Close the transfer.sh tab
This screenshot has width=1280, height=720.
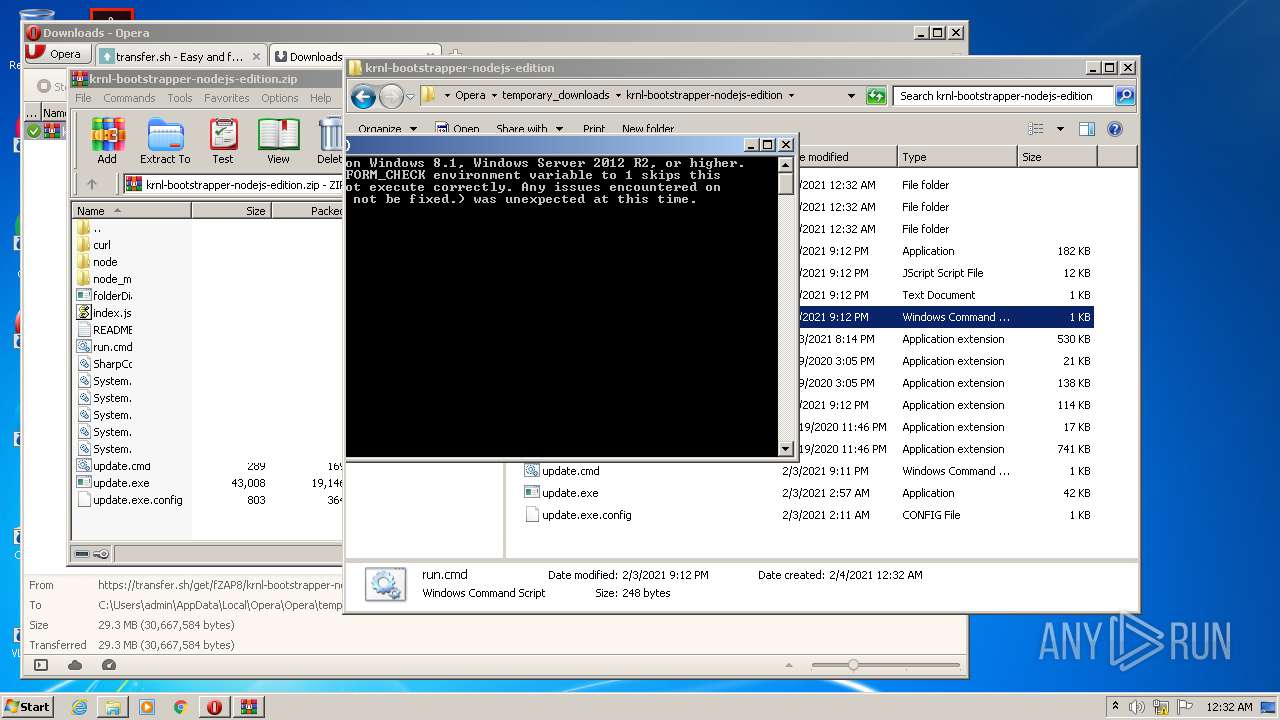[x=257, y=57]
